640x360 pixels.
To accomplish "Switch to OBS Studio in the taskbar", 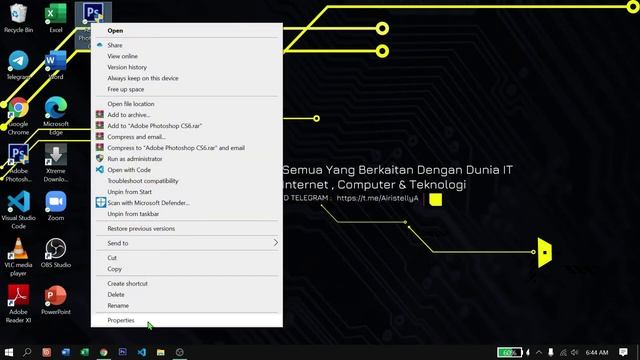I will 180,352.
